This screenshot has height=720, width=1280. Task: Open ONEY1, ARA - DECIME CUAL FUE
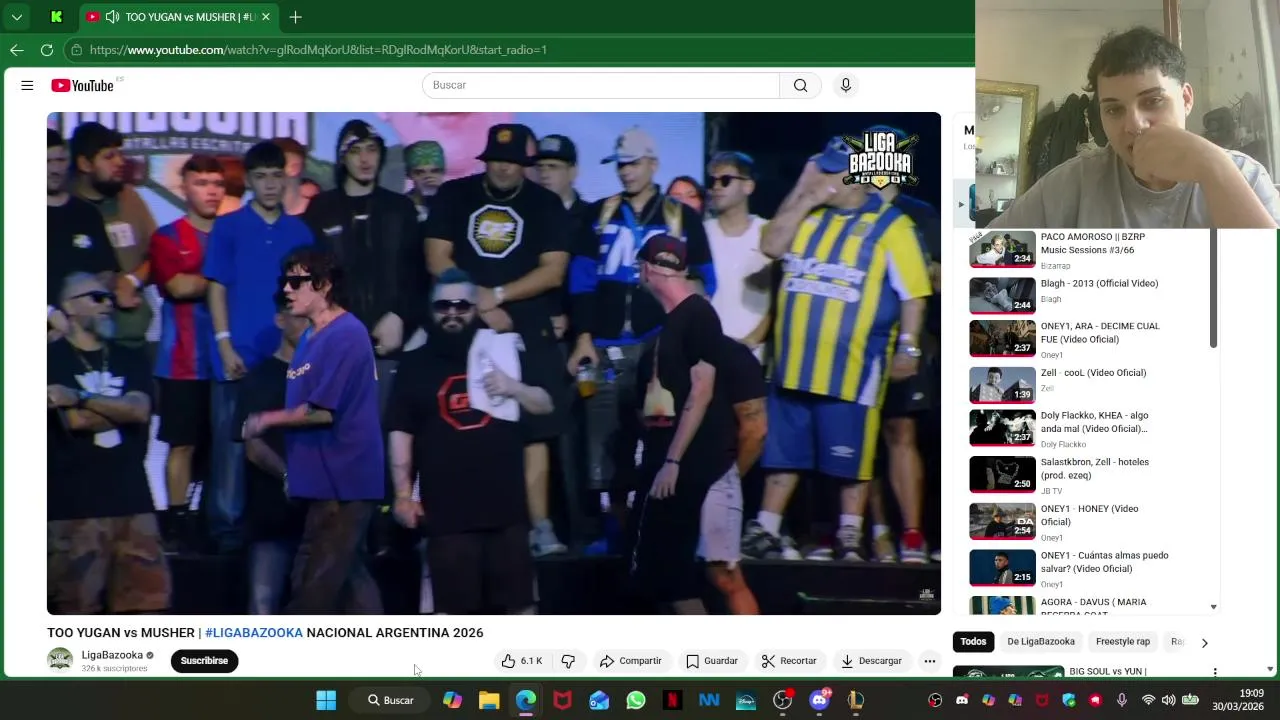tap(1100, 333)
